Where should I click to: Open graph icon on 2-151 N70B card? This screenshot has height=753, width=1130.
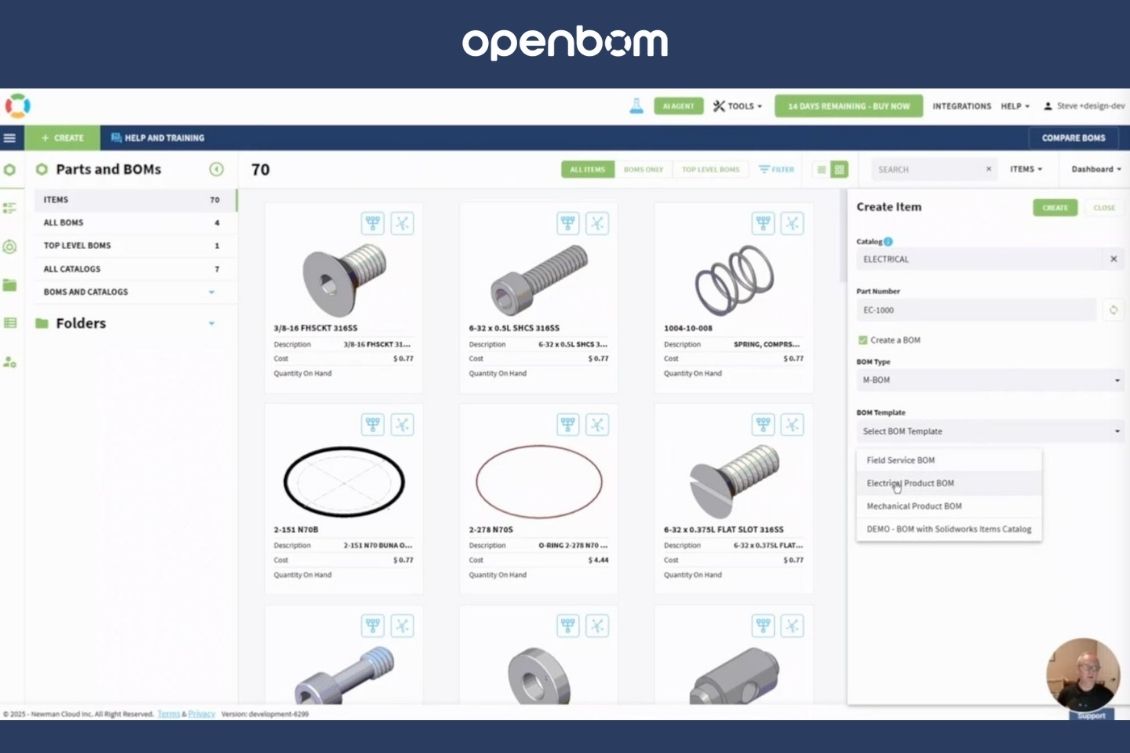[402, 424]
